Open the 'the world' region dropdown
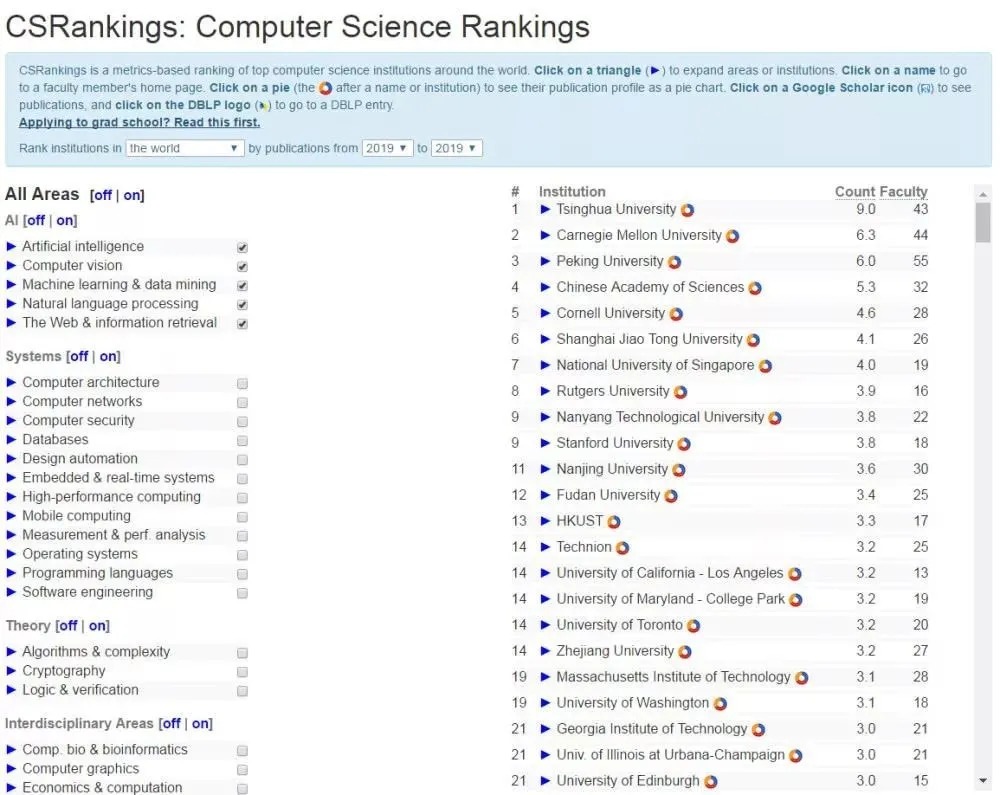The image size is (1000, 795). point(185,148)
